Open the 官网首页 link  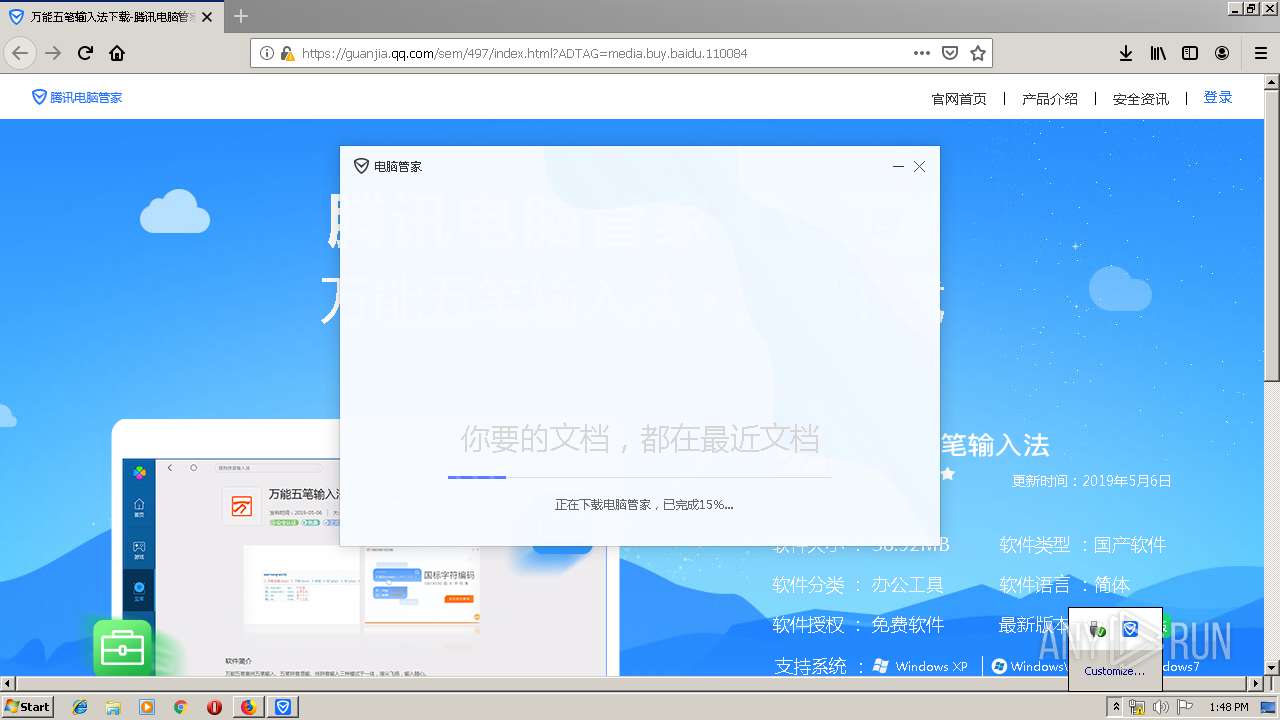(x=959, y=98)
